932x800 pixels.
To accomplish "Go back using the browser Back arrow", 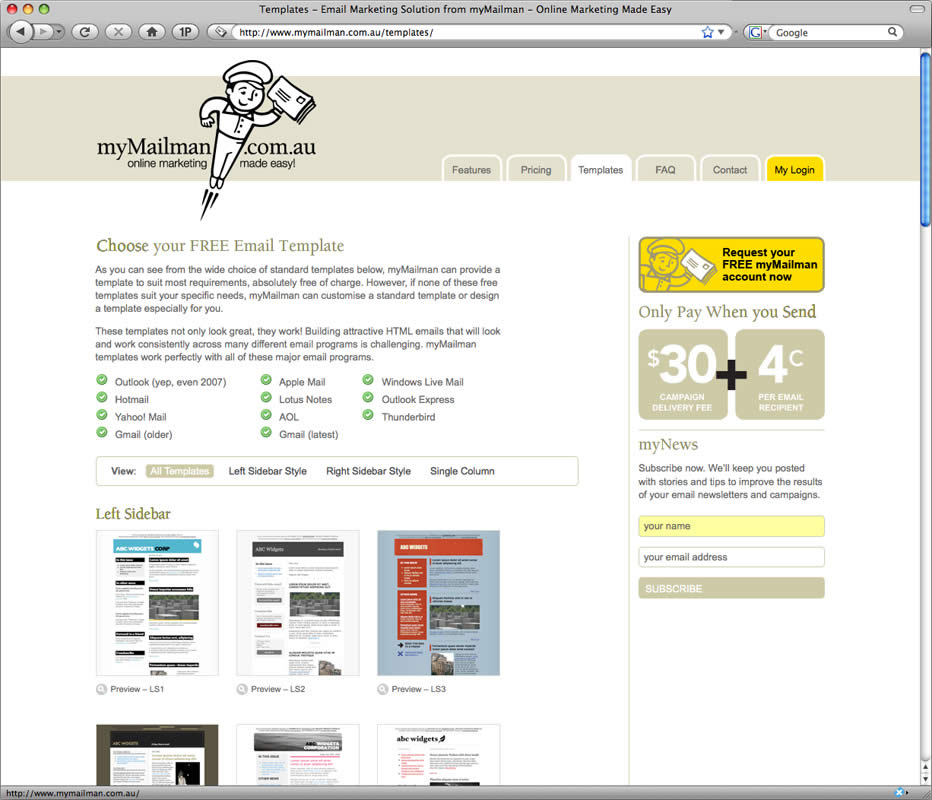I will click(21, 32).
